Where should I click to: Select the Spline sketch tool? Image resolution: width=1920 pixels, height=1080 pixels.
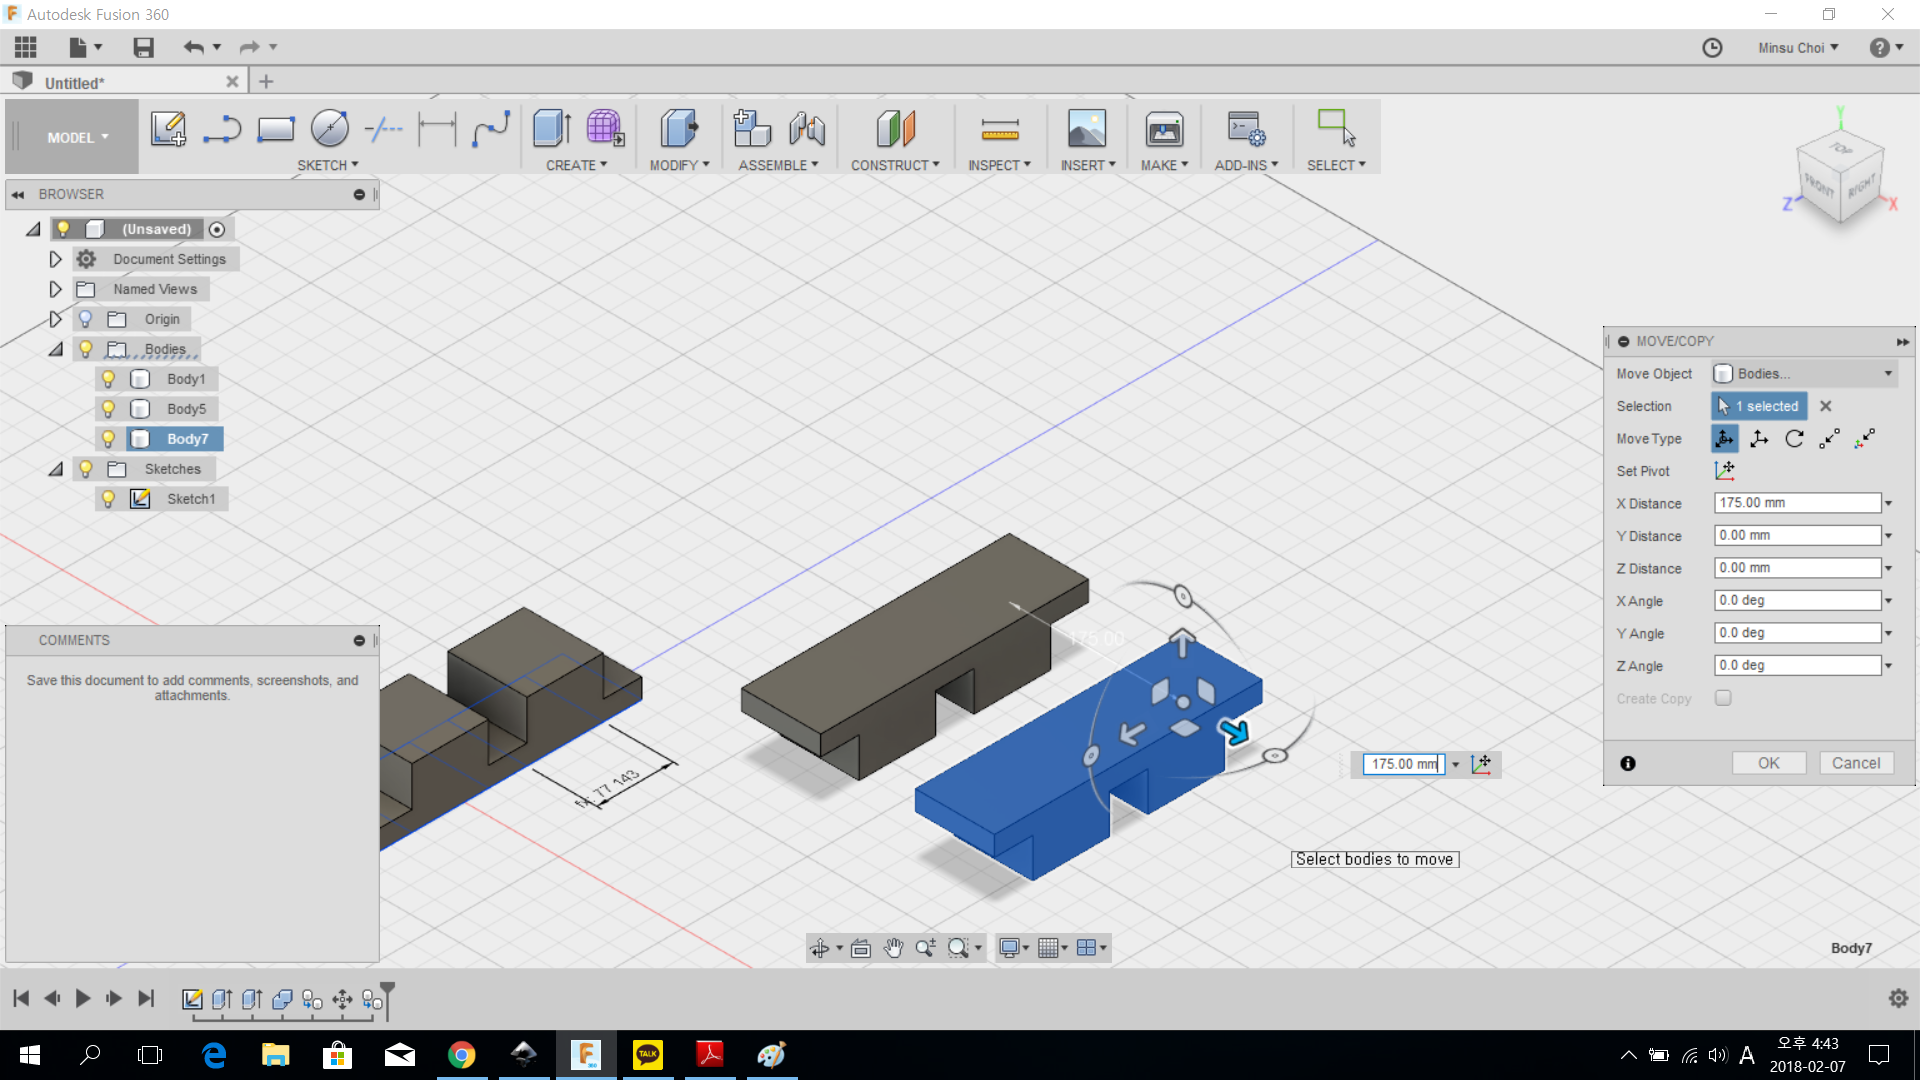tap(491, 129)
